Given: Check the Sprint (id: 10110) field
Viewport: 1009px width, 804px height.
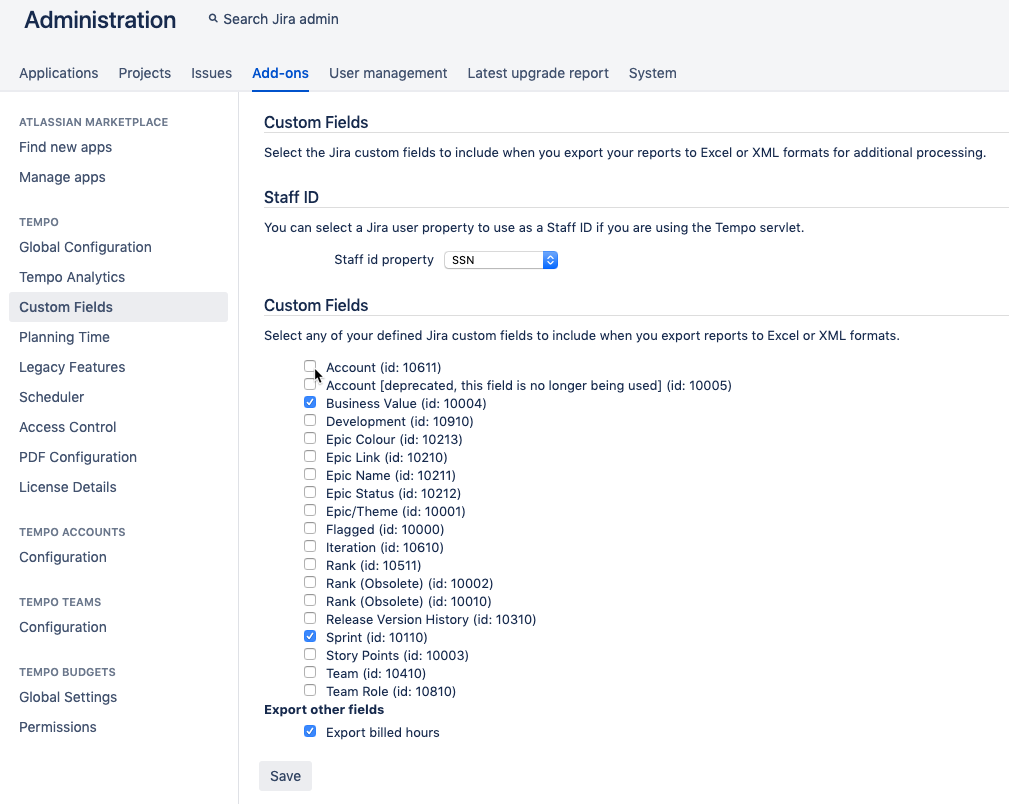Looking at the screenshot, I should tap(310, 637).
